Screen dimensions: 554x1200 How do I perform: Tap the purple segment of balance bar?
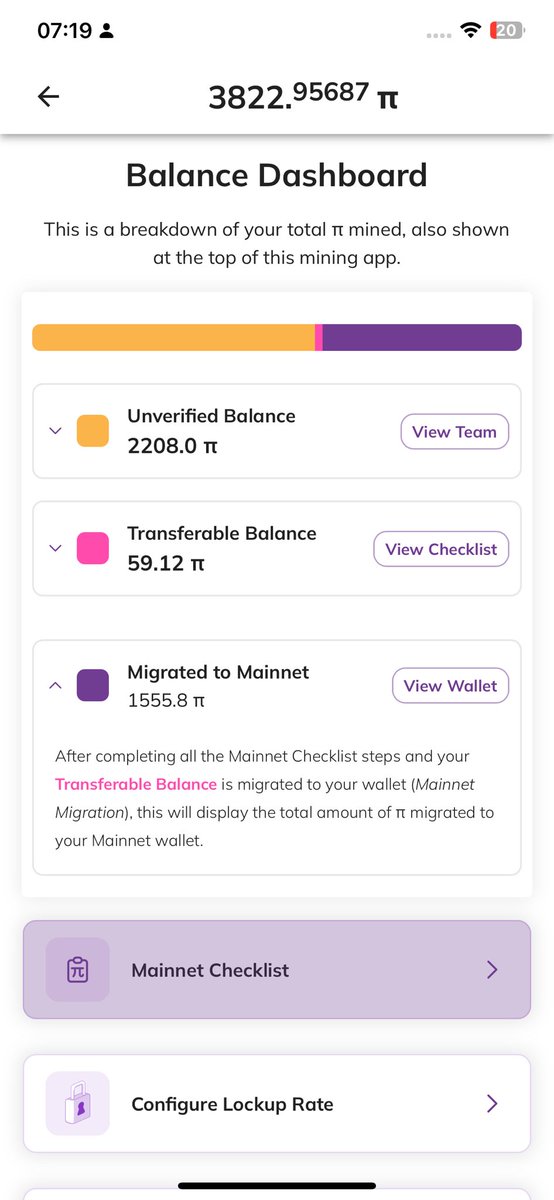[x=422, y=337]
